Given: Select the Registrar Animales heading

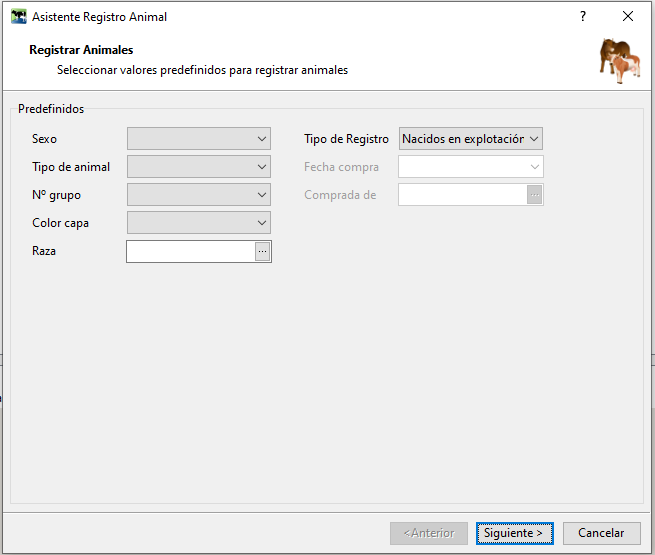Looking at the screenshot, I should point(81,50).
